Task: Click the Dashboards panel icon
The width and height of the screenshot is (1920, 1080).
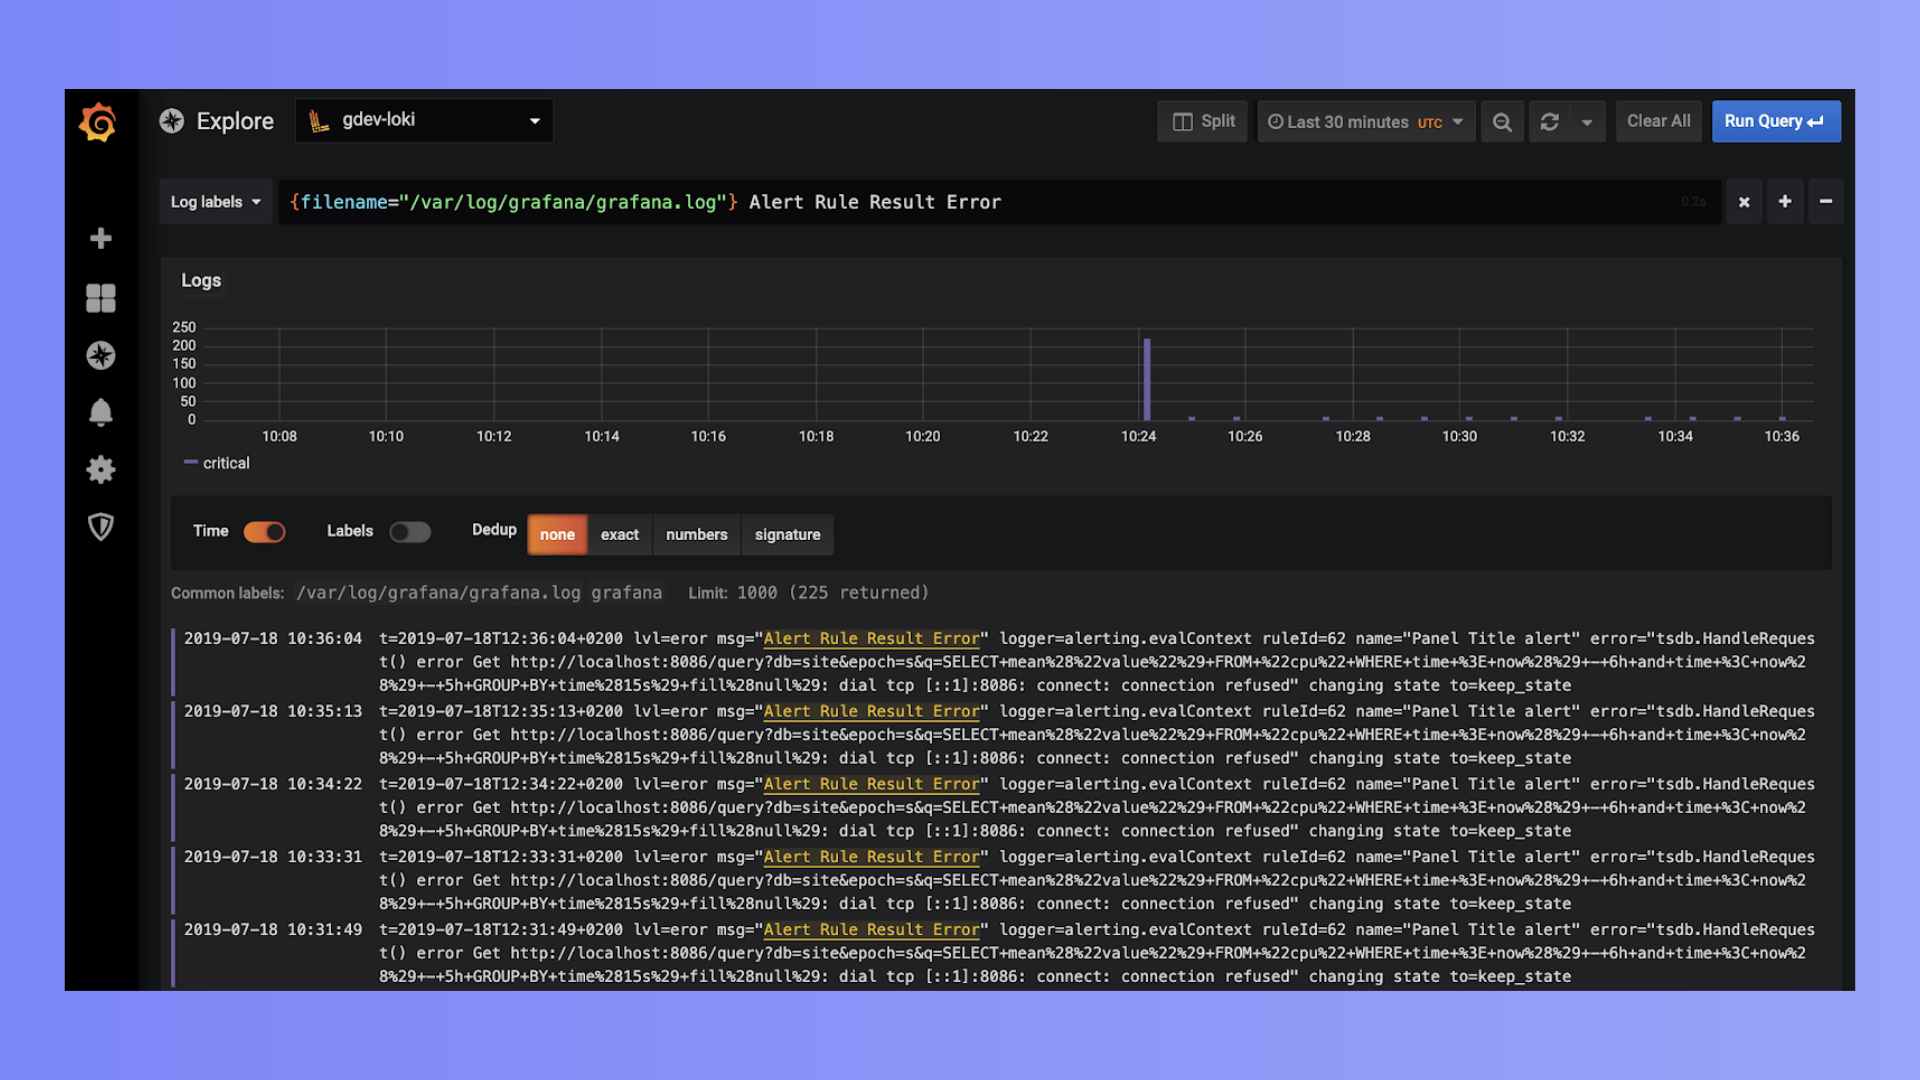Action: (102, 297)
